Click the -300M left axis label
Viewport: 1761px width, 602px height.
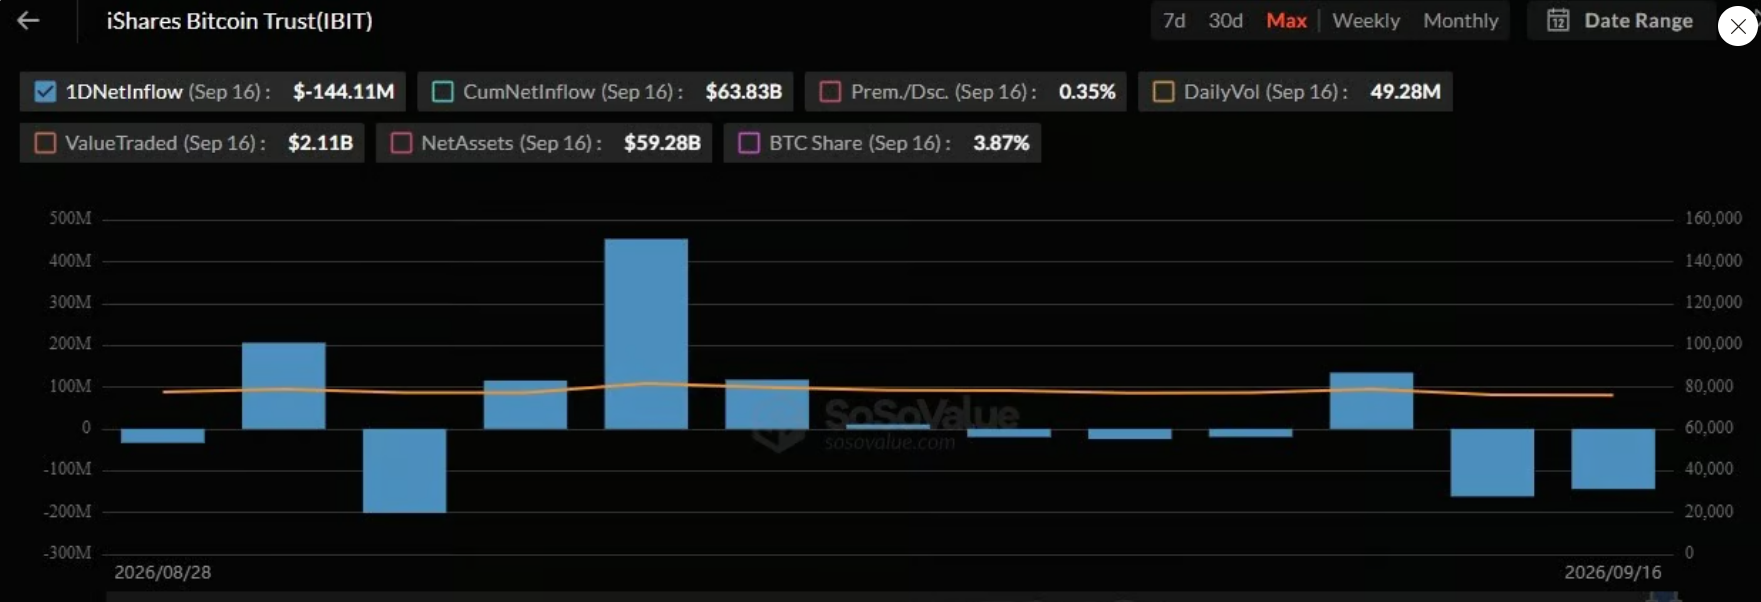coord(67,553)
